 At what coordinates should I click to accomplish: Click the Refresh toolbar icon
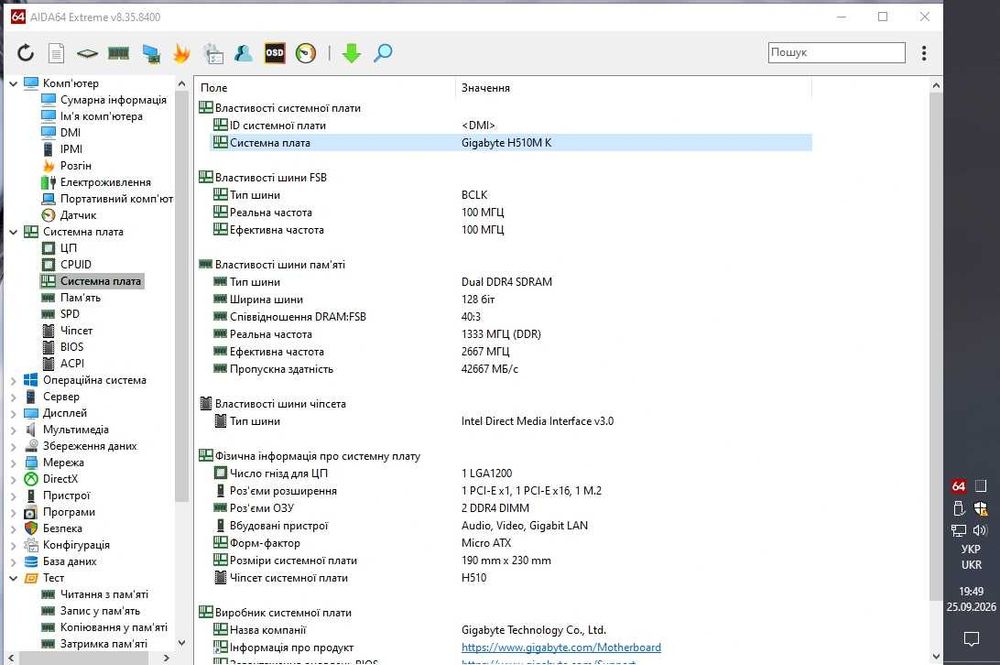click(26, 53)
